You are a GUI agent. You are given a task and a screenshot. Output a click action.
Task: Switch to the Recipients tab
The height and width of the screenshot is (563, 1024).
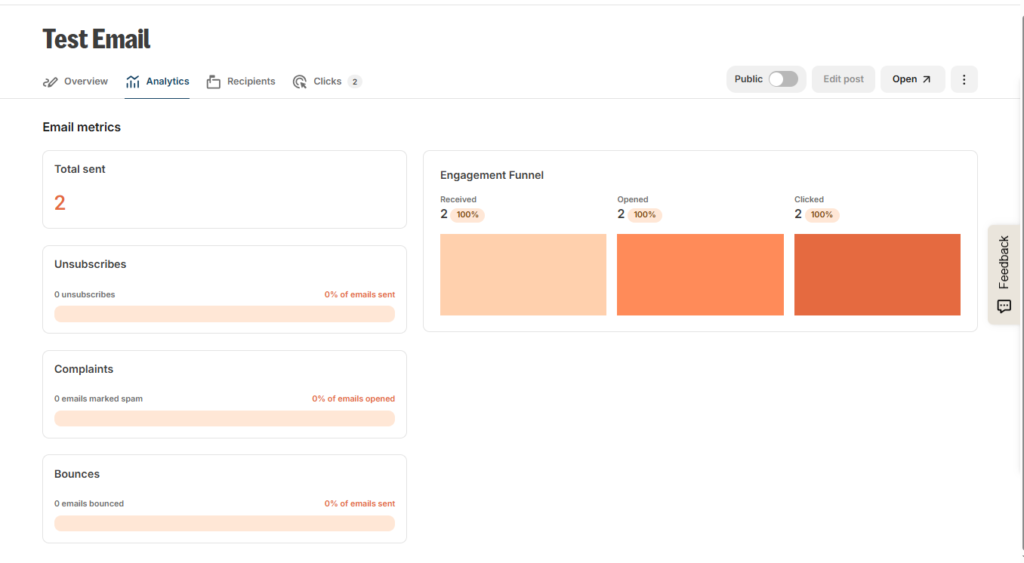(x=241, y=82)
